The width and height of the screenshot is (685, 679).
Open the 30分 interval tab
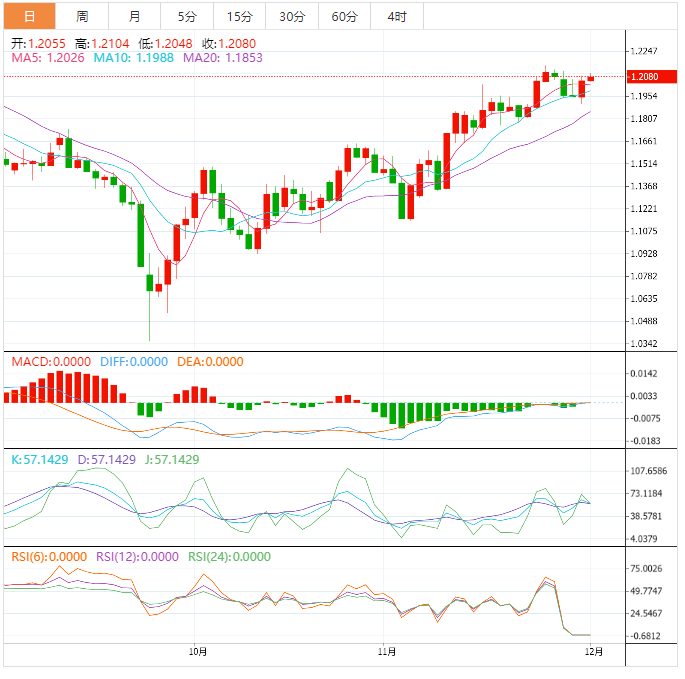tap(292, 16)
